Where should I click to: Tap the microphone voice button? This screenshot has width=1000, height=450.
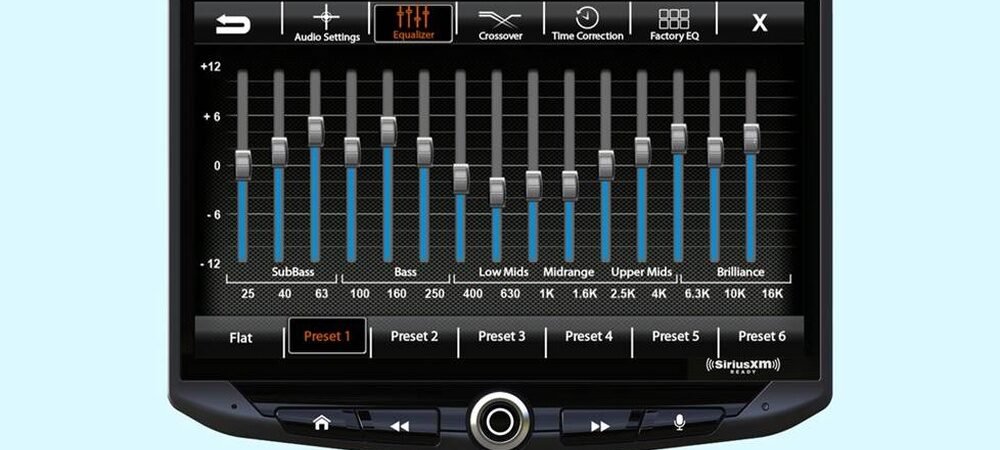[x=680, y=423]
